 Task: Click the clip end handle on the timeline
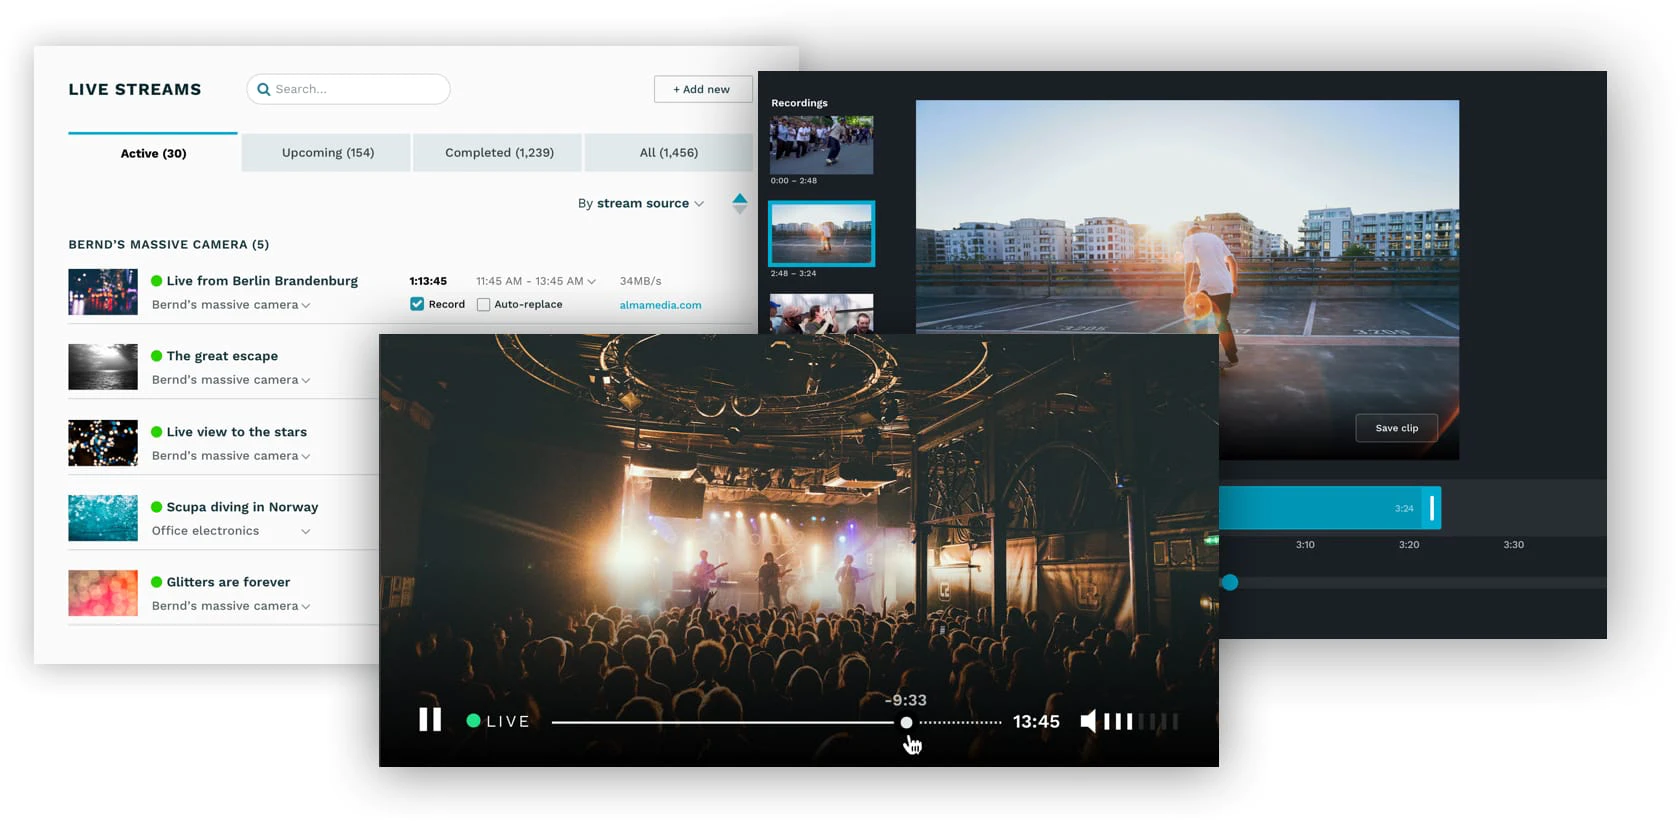pos(1432,508)
